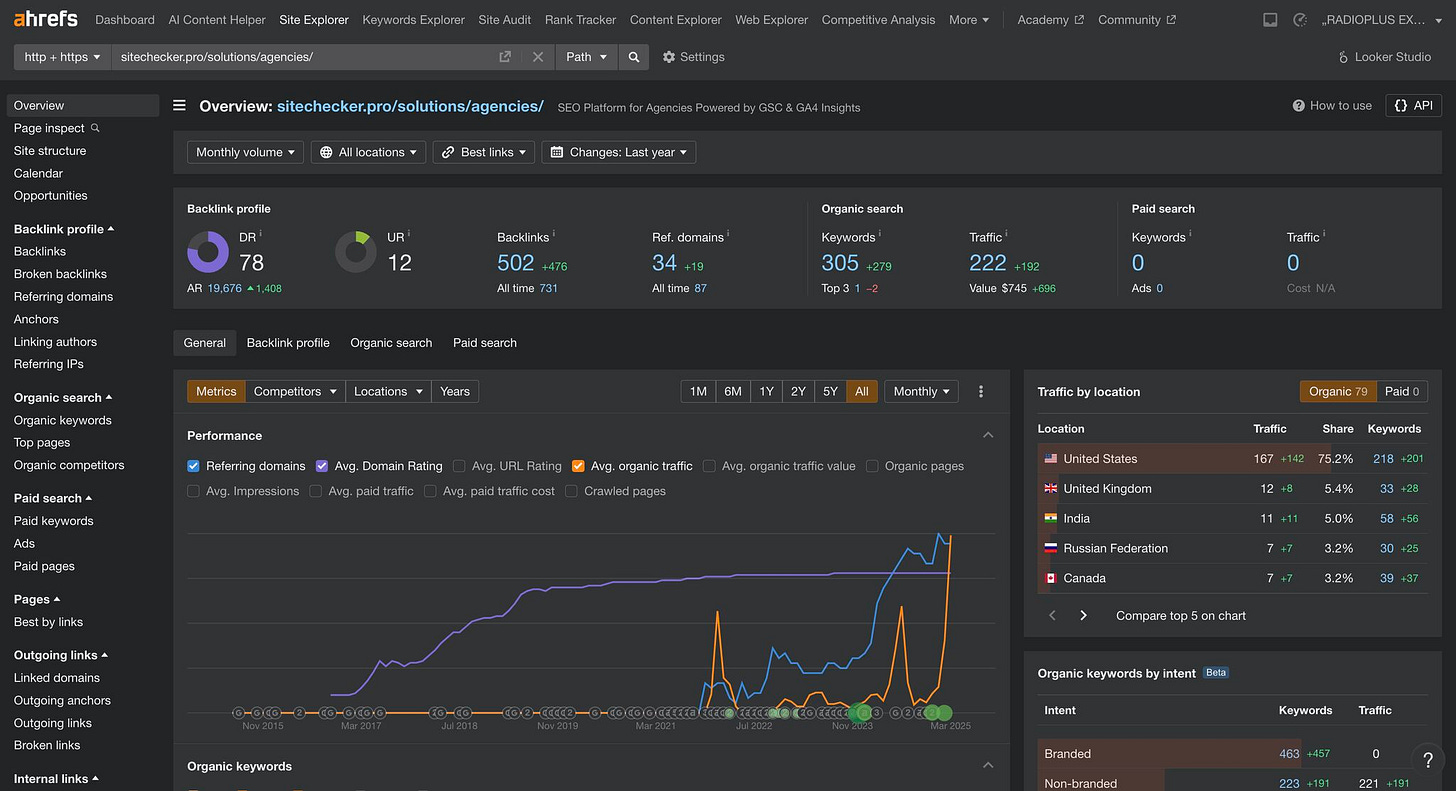Switch to Backlink profile tab
Screen dimensions: 1456x791
(x=288, y=342)
